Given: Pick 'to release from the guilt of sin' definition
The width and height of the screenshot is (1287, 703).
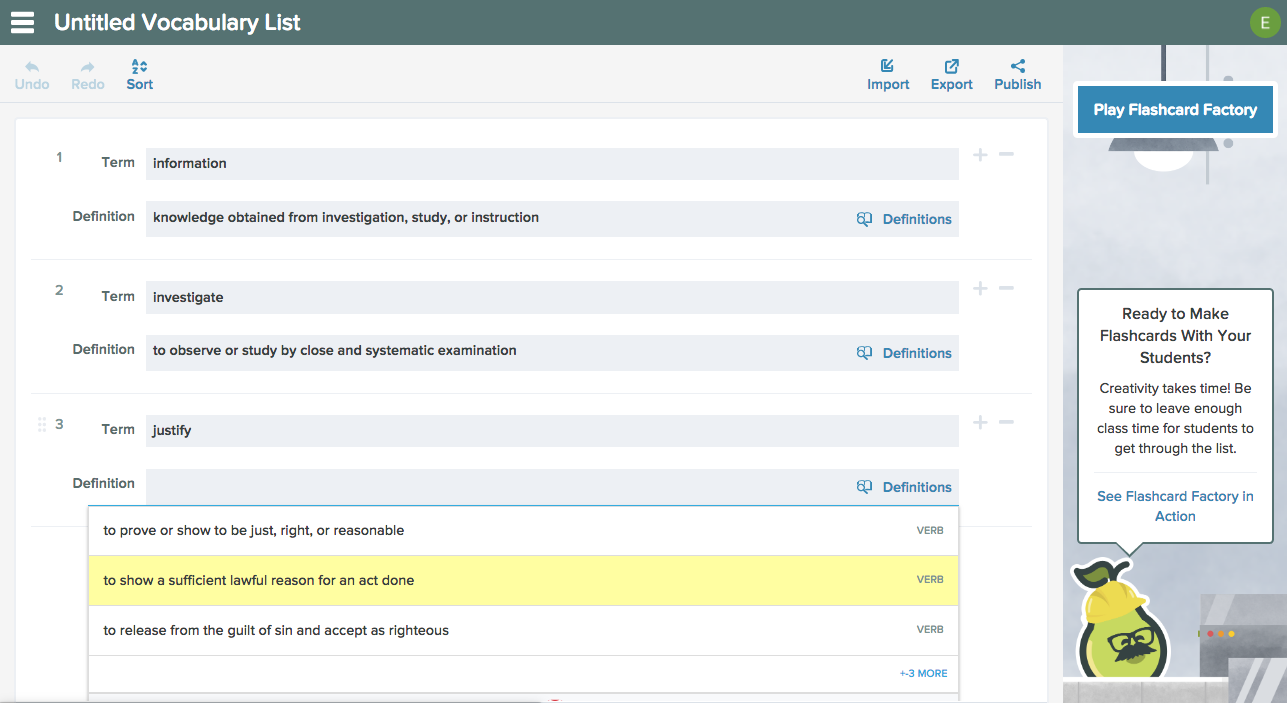Looking at the screenshot, I should (276, 630).
